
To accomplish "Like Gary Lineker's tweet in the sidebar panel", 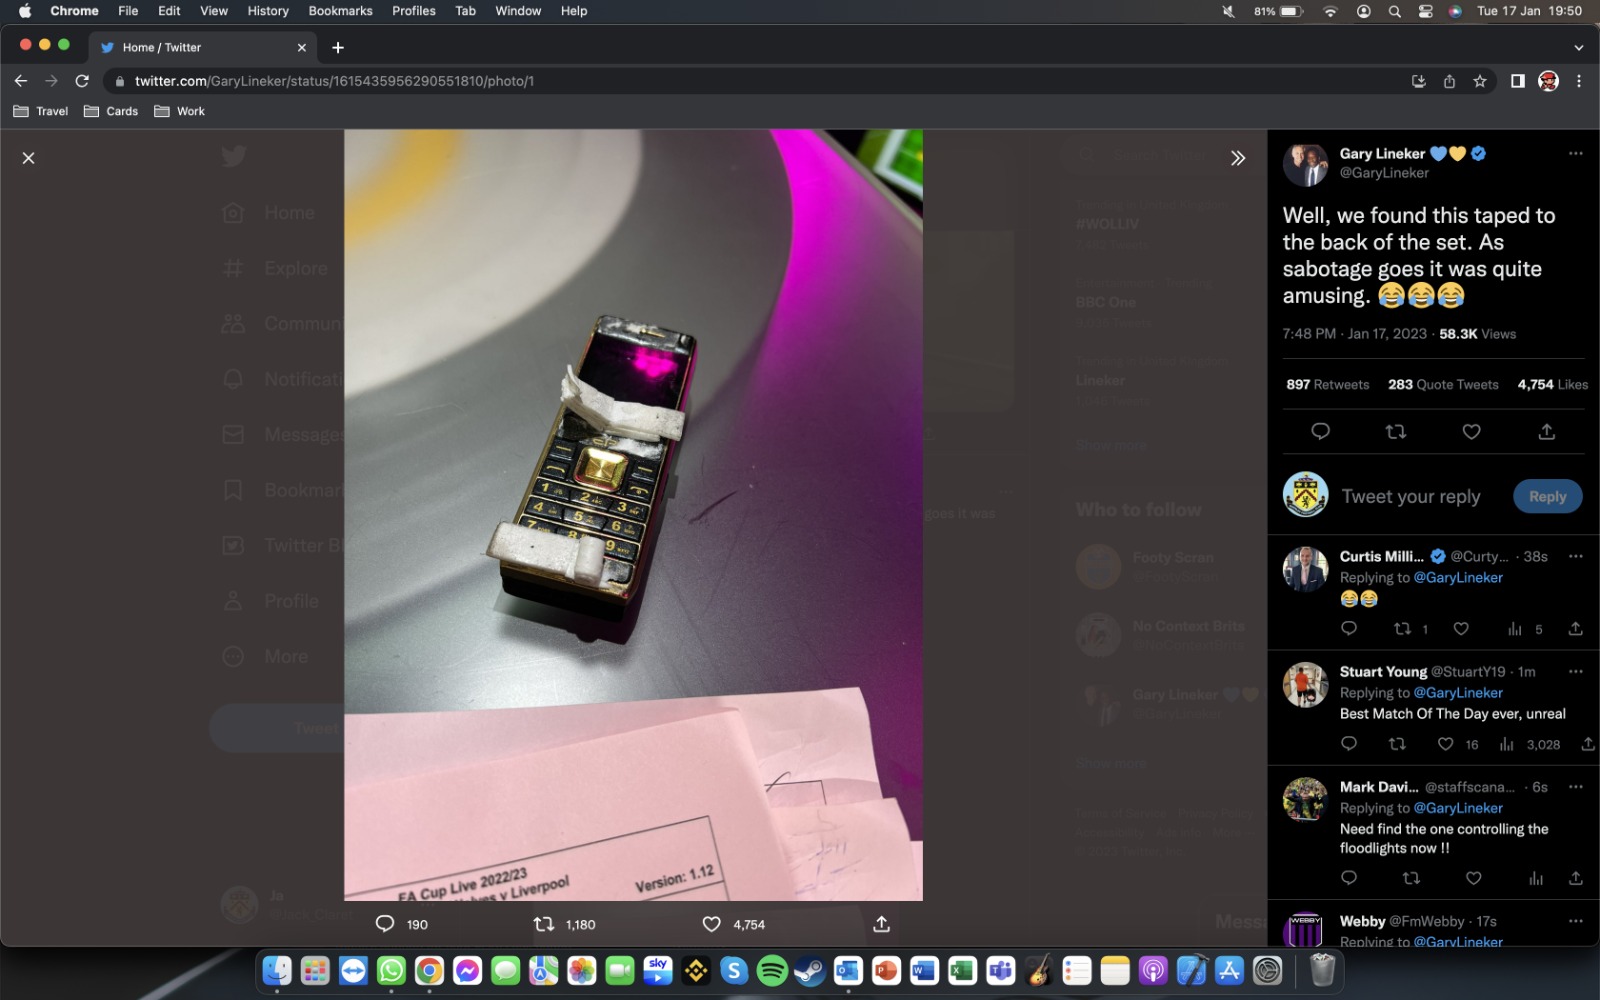I will click(1471, 432).
